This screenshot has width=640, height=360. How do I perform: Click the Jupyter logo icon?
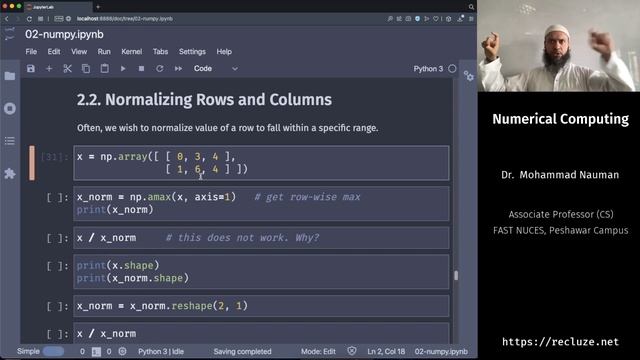(x=9, y=33)
